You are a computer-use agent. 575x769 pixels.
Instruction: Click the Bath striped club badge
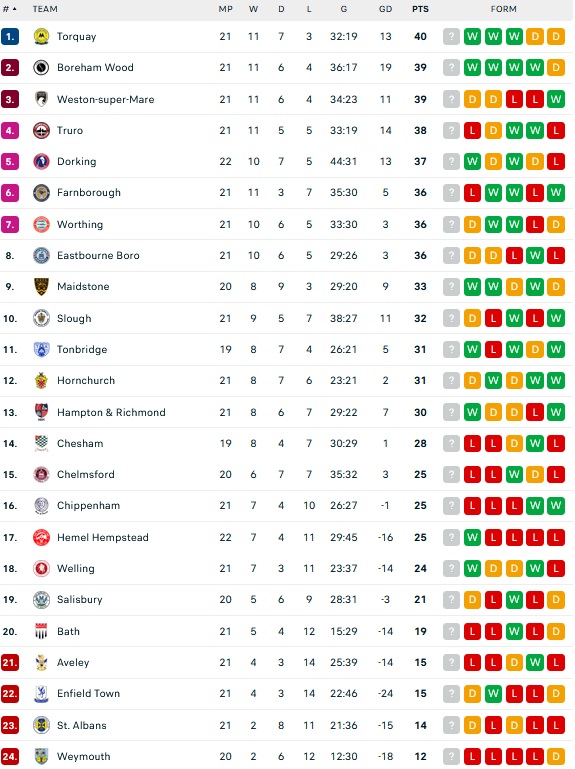41,631
